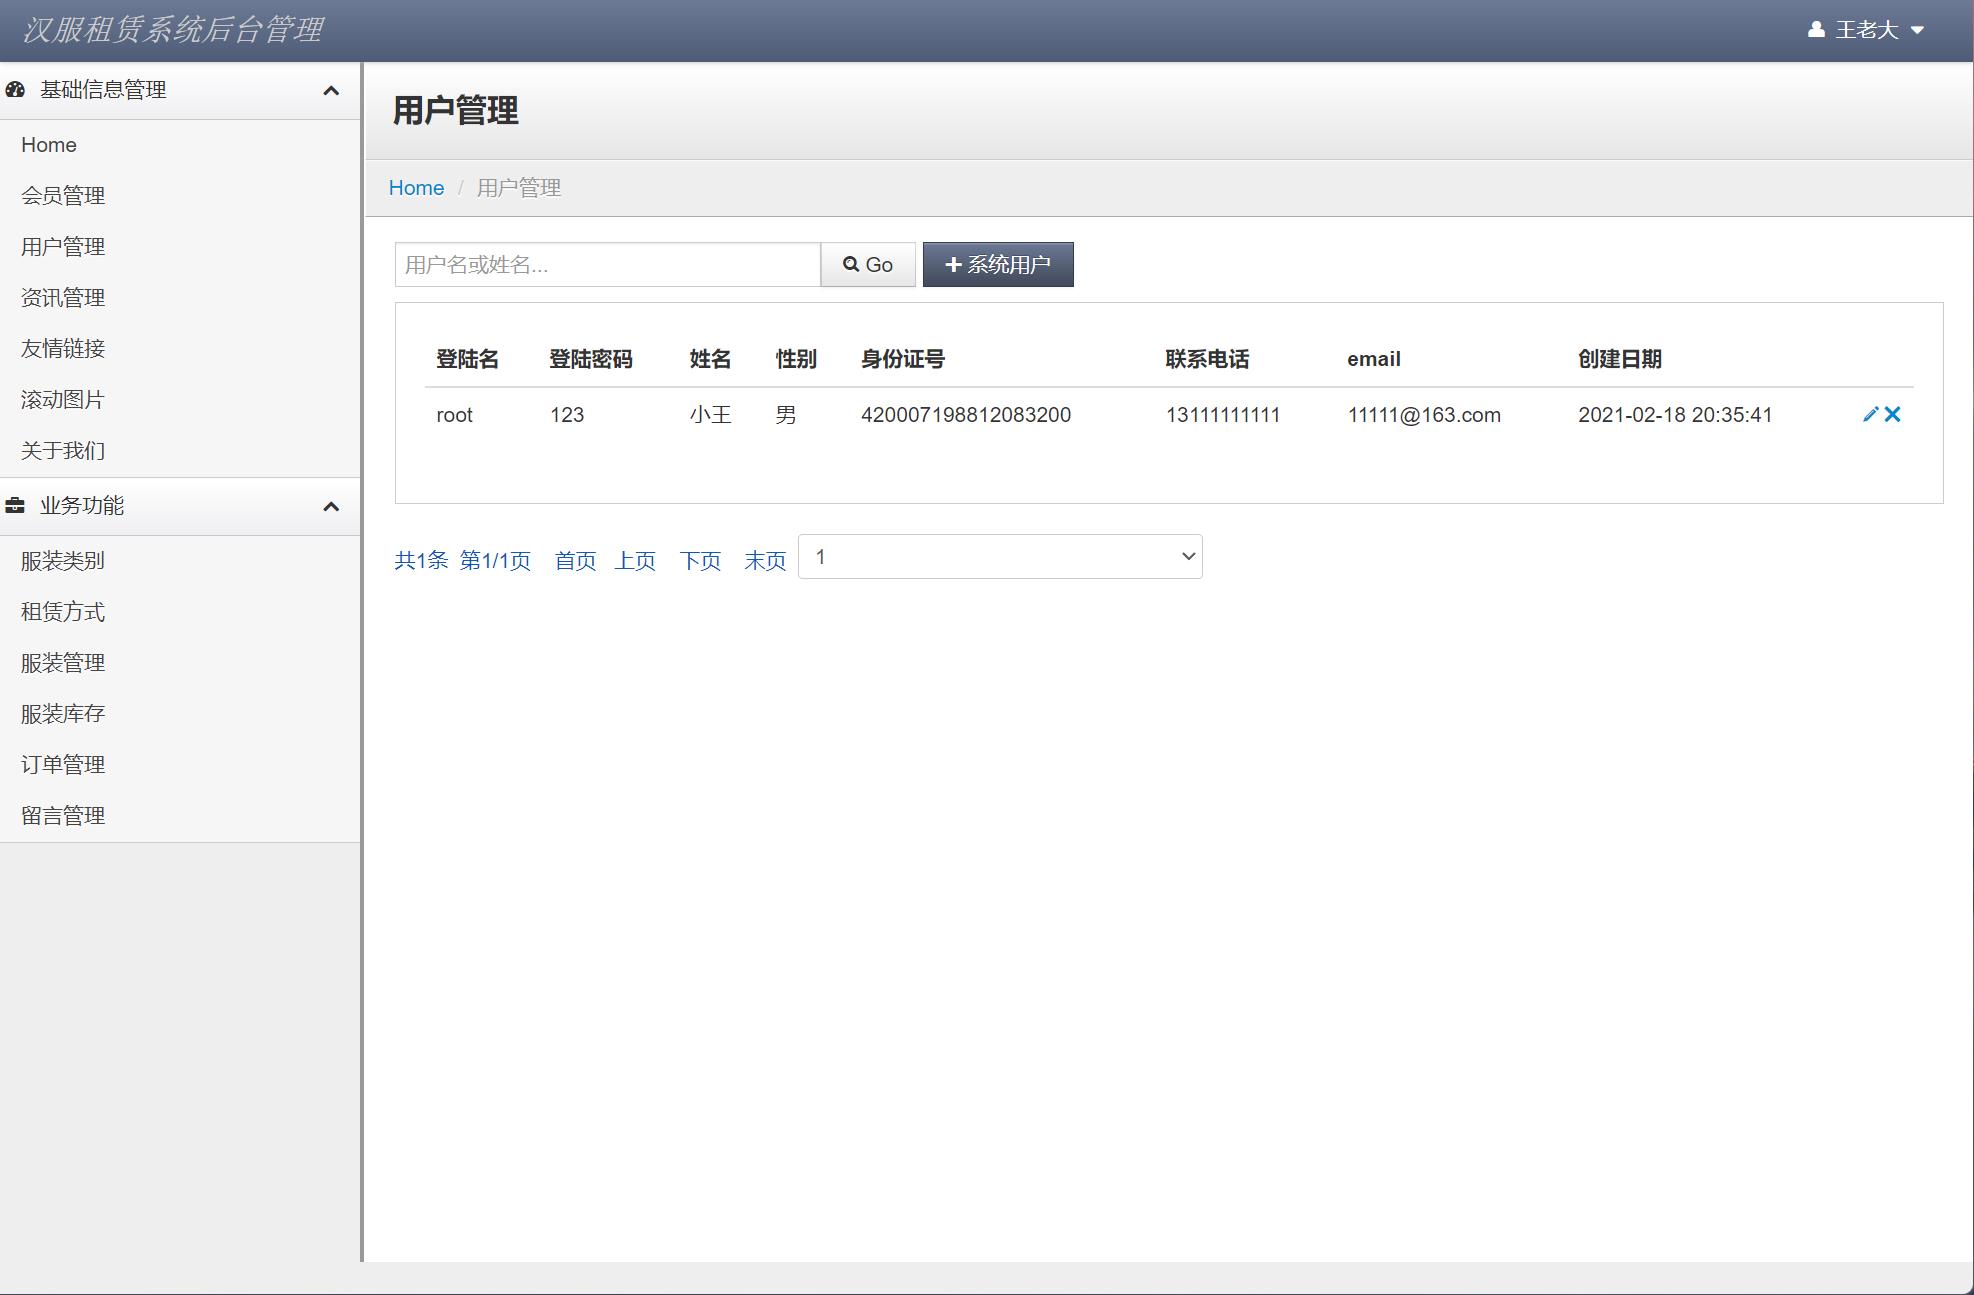Click the delete X icon for user root
Viewport: 1974px width, 1295px height.
pos(1893,414)
